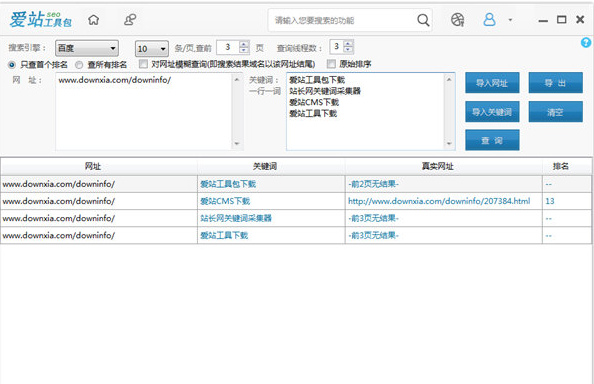The image size is (594, 384).
Task: Sort by 真实网址 column header
Action: point(444,166)
